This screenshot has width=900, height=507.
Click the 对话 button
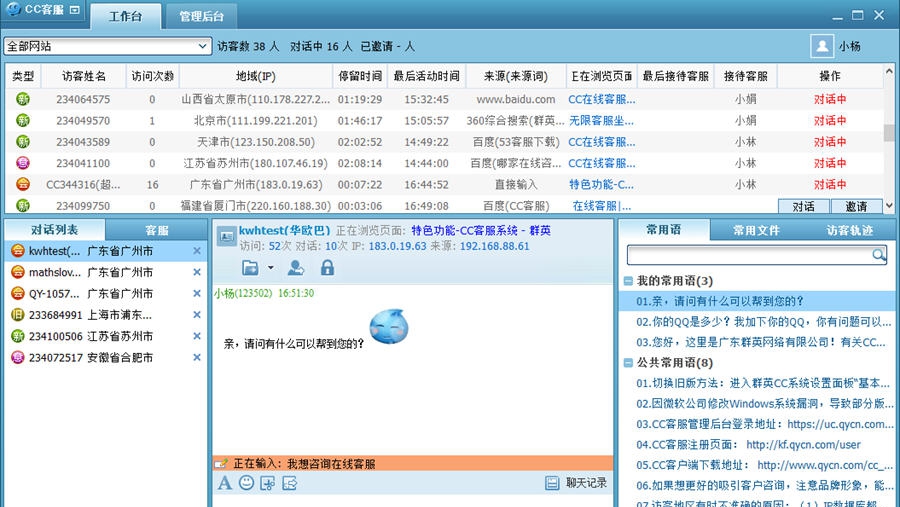(x=804, y=206)
